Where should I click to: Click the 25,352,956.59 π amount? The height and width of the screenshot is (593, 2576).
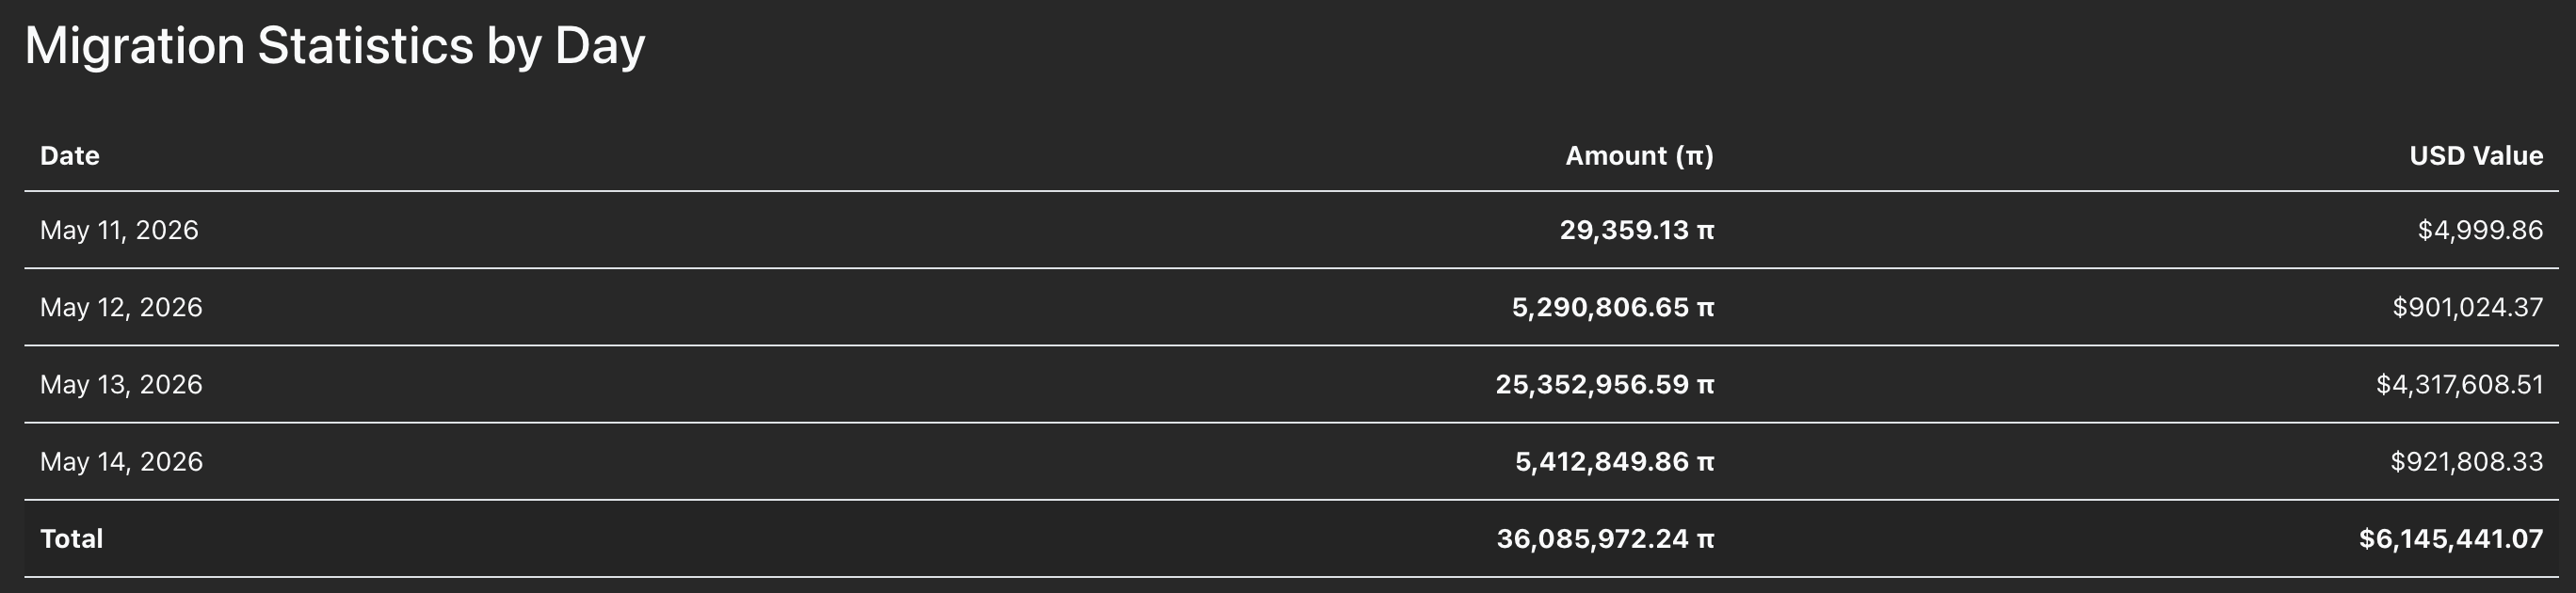tap(1605, 384)
